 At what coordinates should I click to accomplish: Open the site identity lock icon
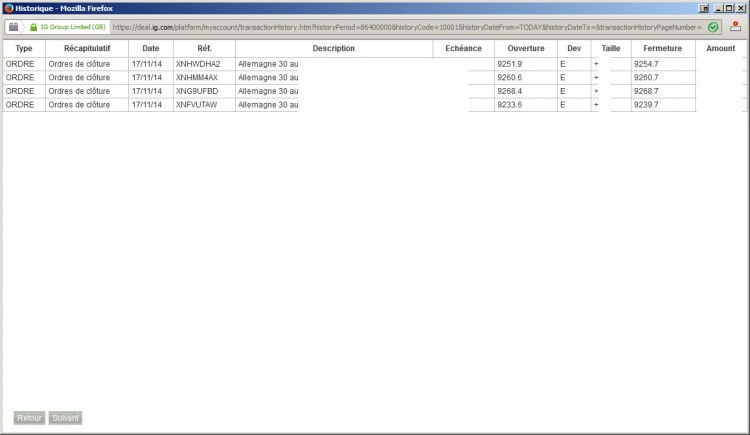pos(33,27)
